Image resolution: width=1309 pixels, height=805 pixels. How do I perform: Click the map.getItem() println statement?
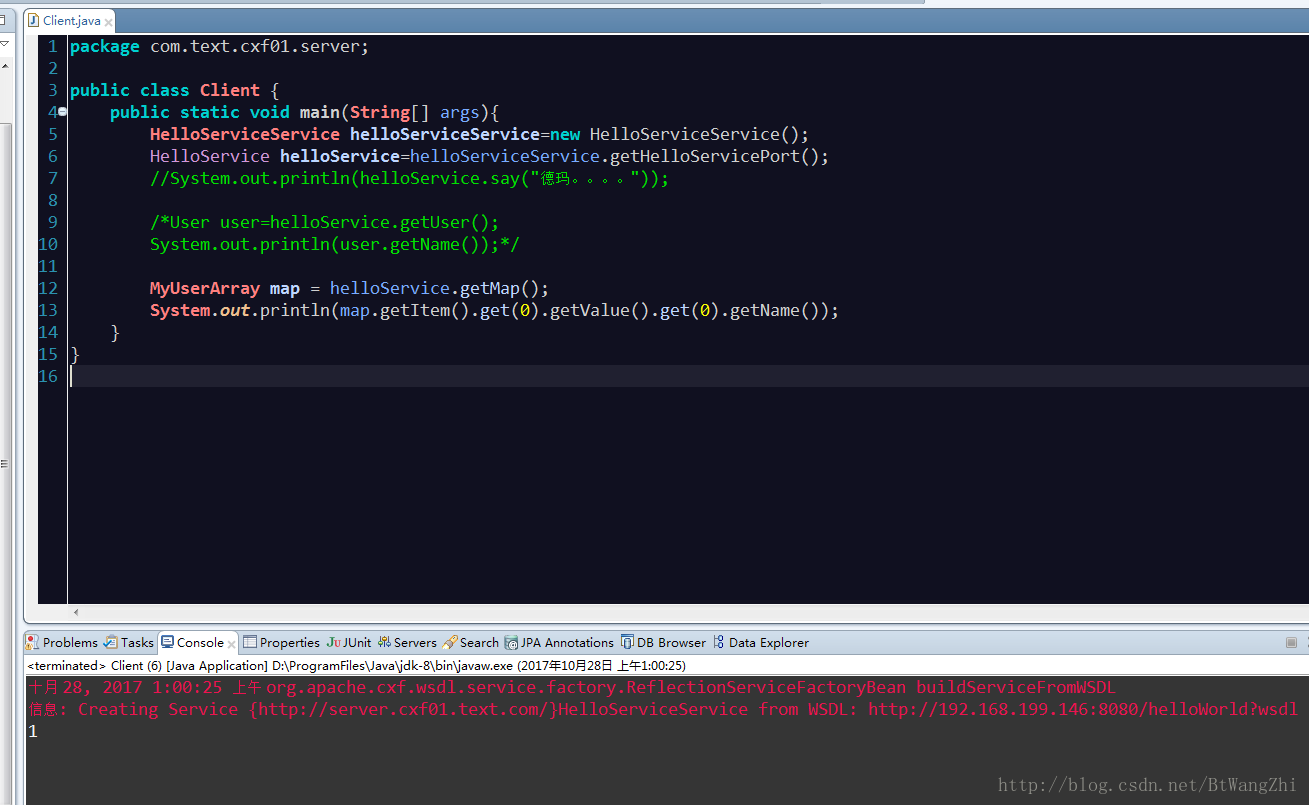(x=494, y=310)
